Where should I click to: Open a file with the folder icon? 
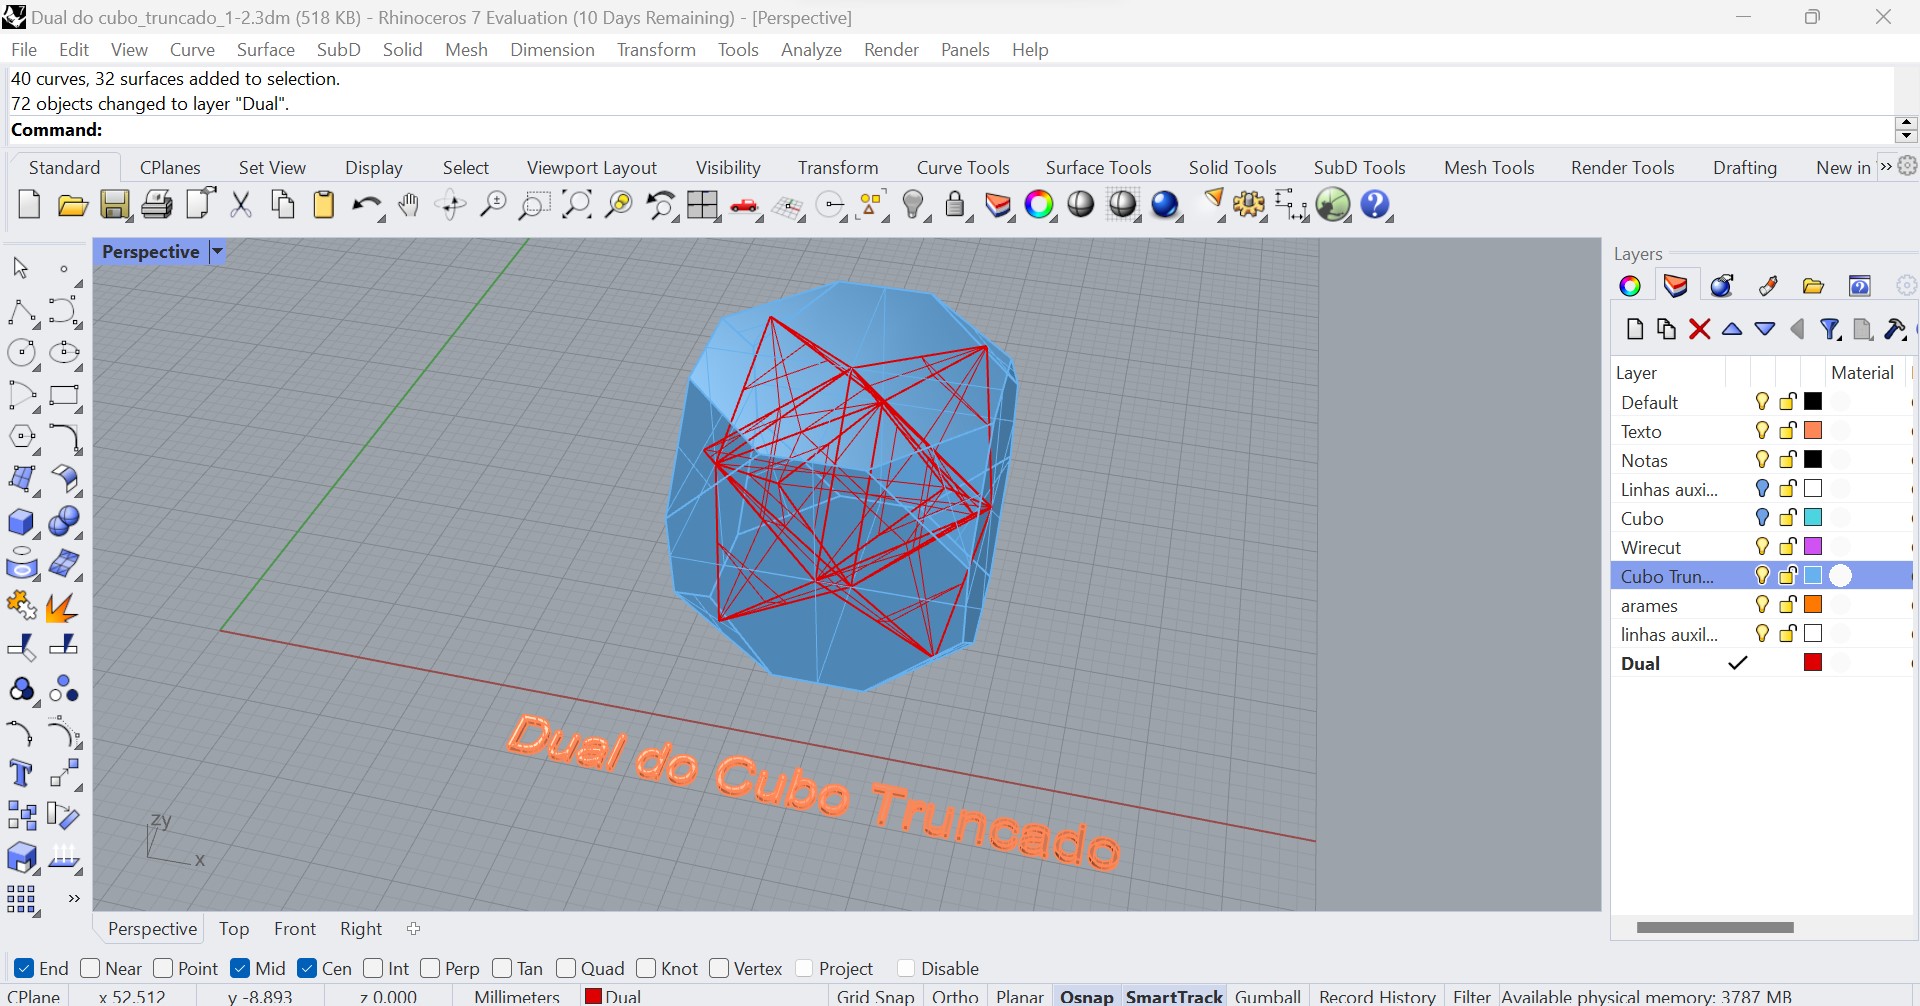click(x=72, y=205)
